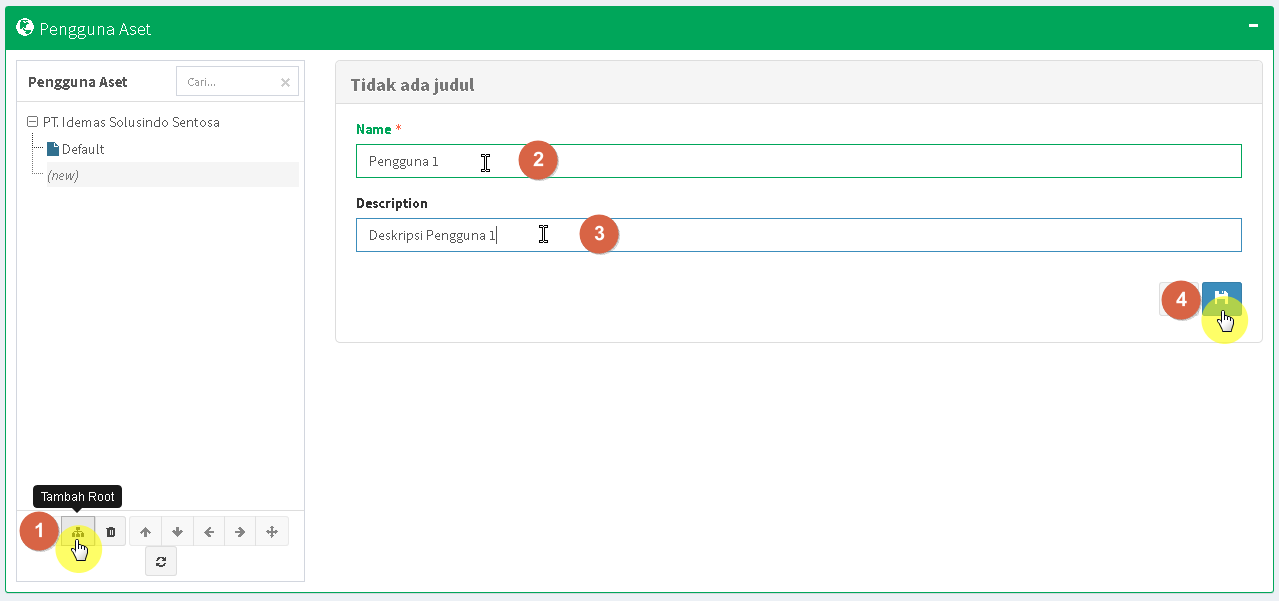Click the left arrow toolbar button
The image size is (1279, 601).
click(209, 532)
